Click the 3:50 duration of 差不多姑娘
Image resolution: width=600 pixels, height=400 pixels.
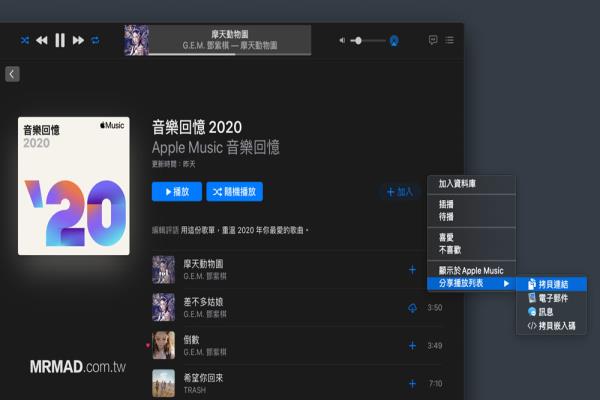pyautogui.click(x=435, y=308)
